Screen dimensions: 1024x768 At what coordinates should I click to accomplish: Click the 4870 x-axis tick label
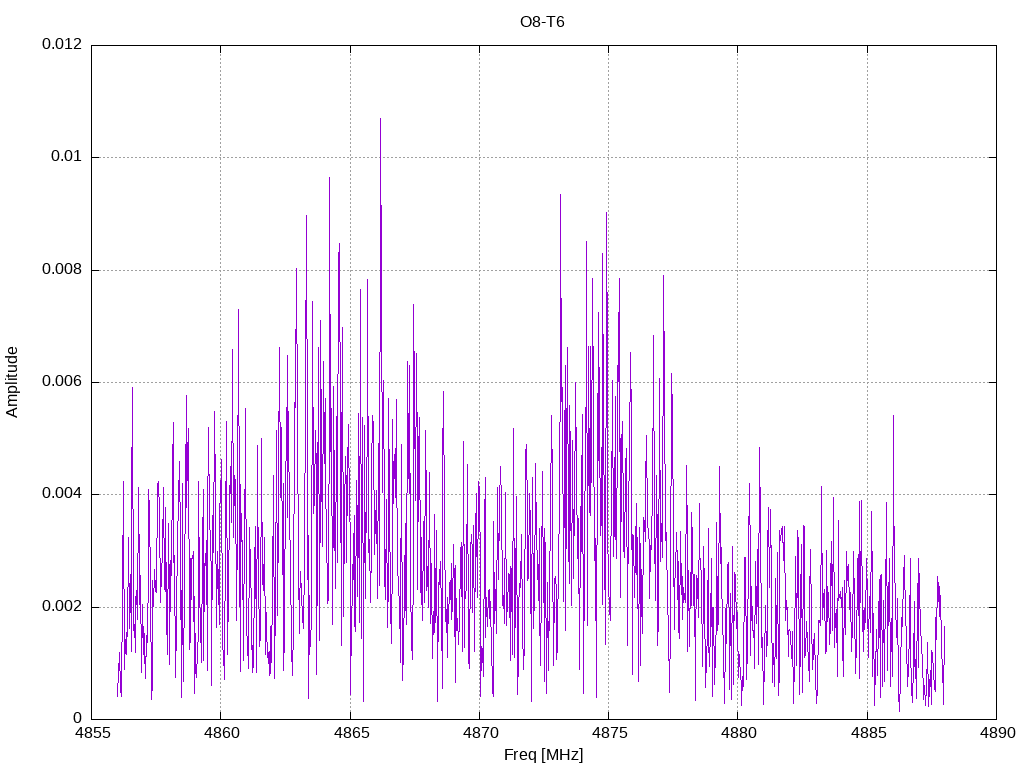tap(480, 733)
